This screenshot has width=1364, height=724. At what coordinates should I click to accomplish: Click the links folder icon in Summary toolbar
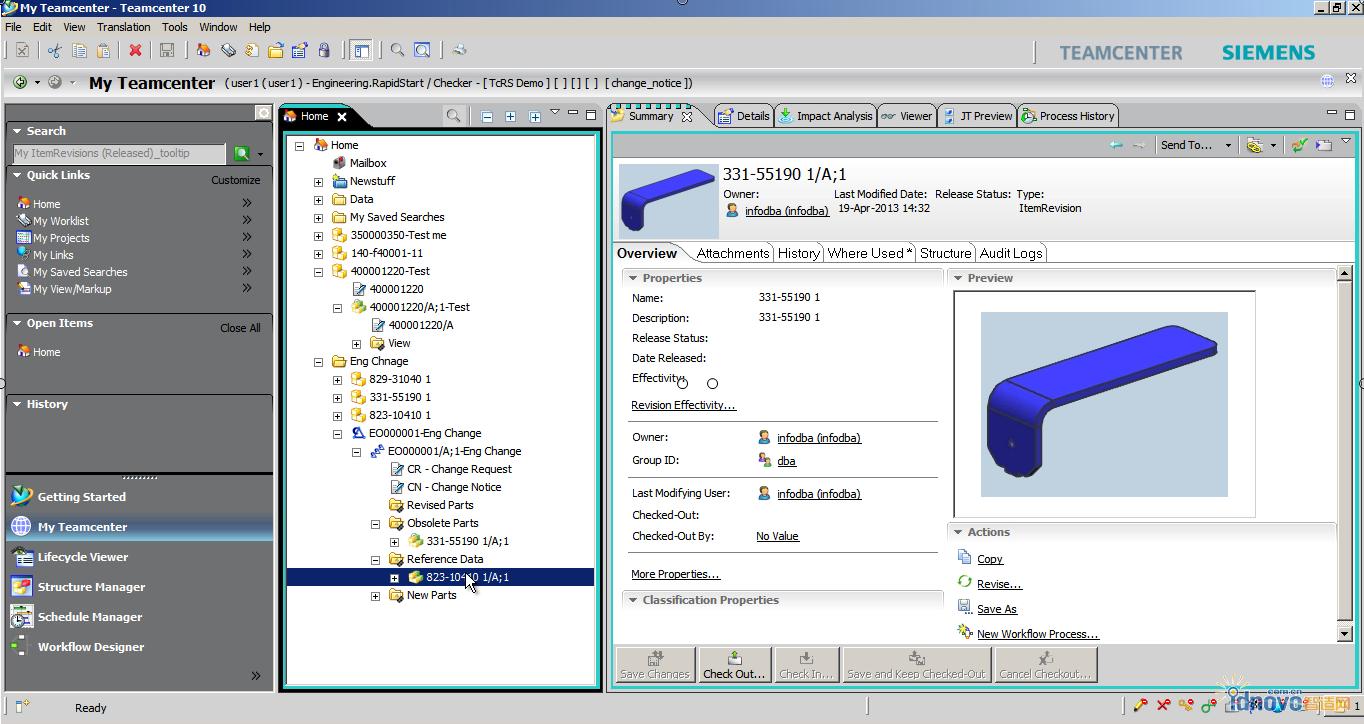1253,145
